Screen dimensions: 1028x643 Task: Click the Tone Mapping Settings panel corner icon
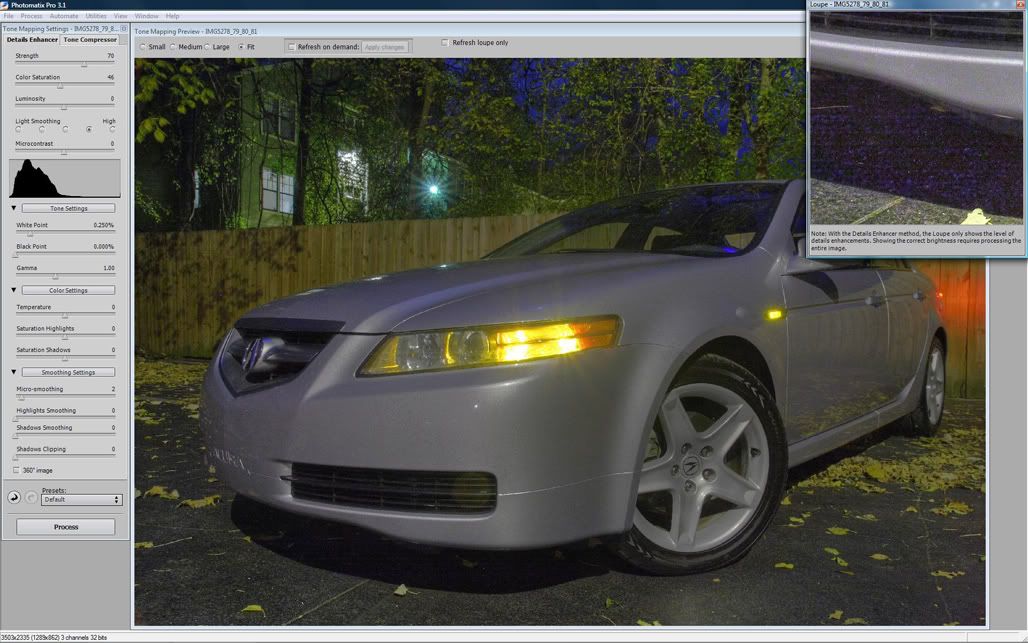[124, 28]
